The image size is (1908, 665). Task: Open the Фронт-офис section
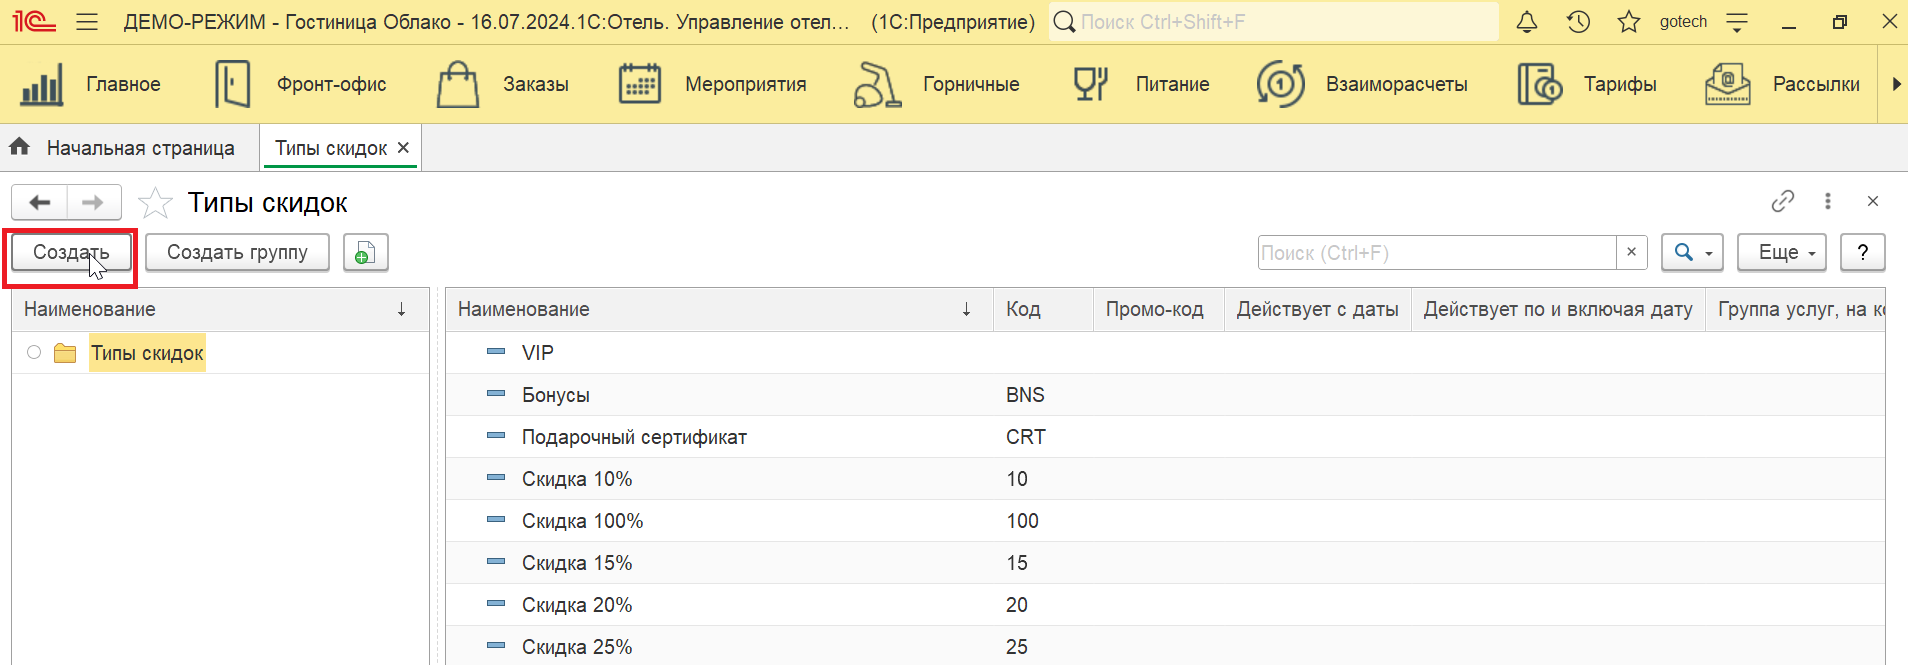click(331, 84)
